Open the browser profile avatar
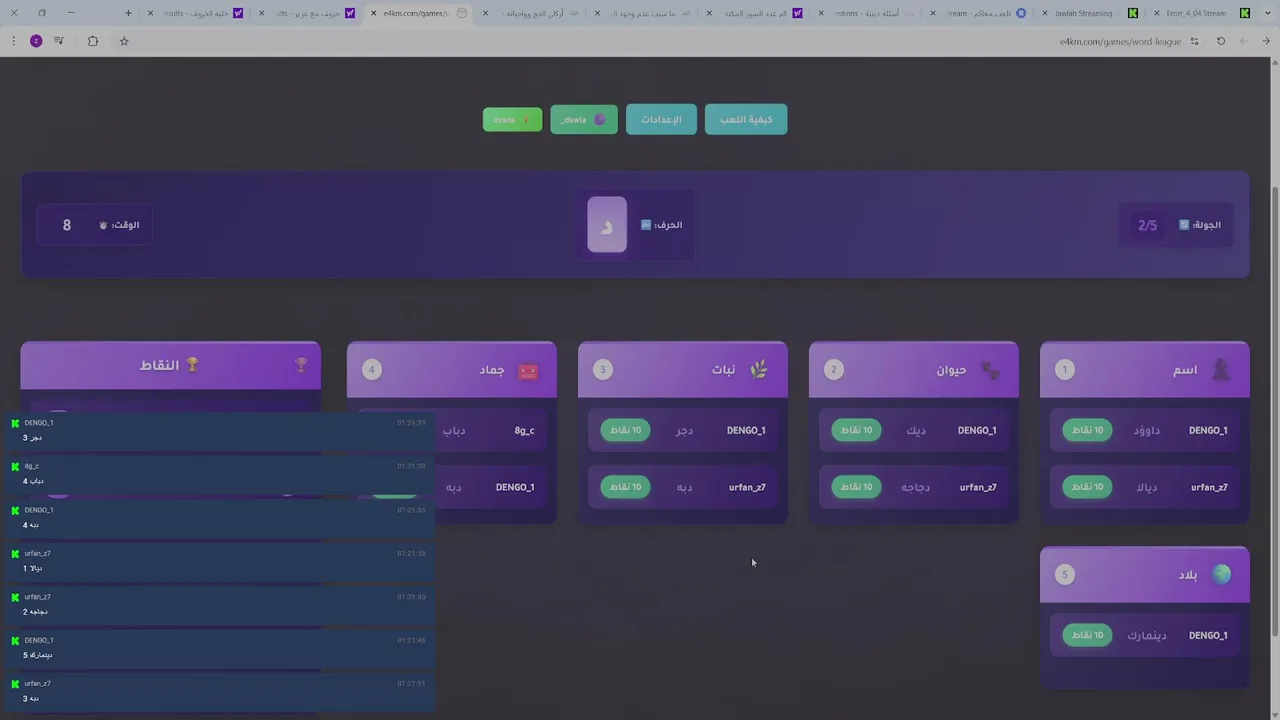Viewport: 1280px width, 720px height. click(36, 41)
